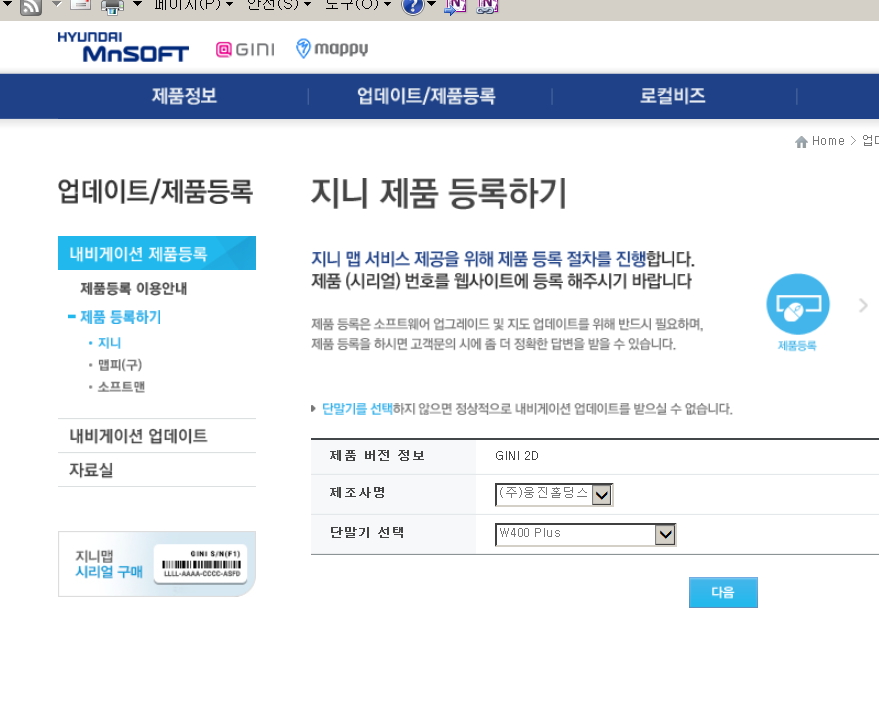The width and height of the screenshot is (879, 704).
Task: Select 소프트맨 in the sidebar submenu
Action: click(121, 387)
